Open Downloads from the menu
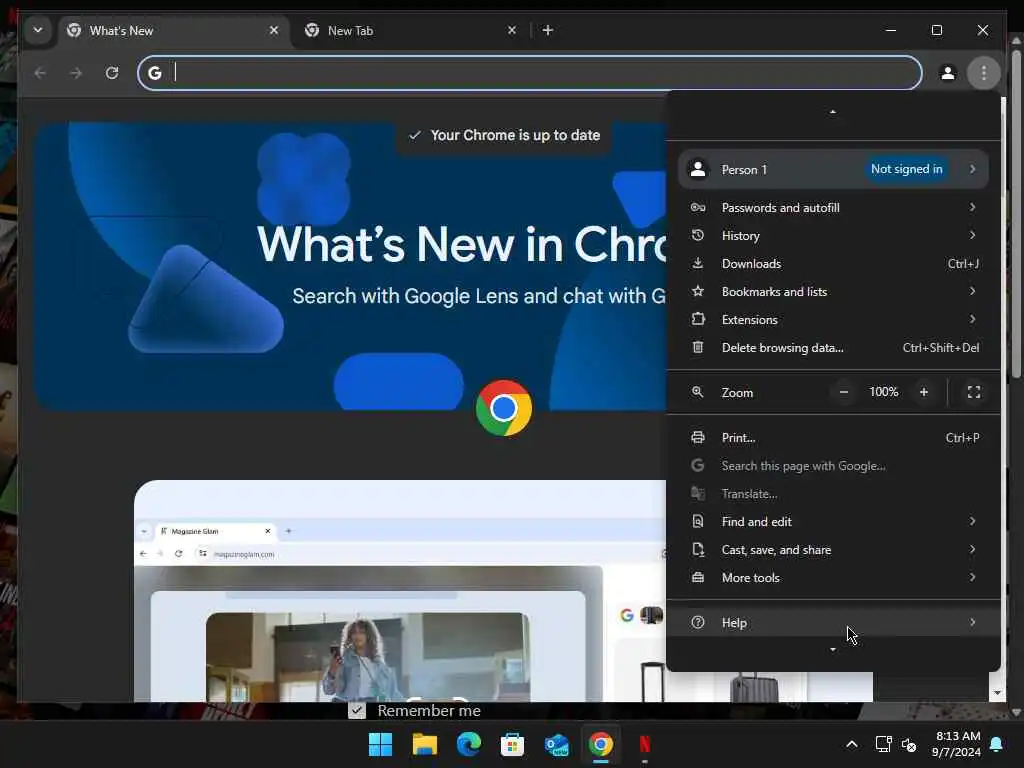This screenshot has height=768, width=1024. click(833, 264)
